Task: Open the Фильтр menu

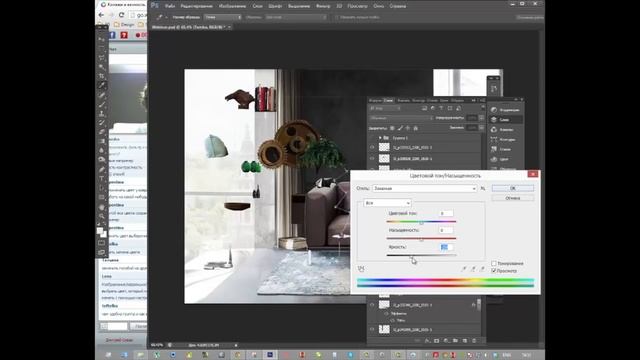Action: pyautogui.click(x=323, y=6)
